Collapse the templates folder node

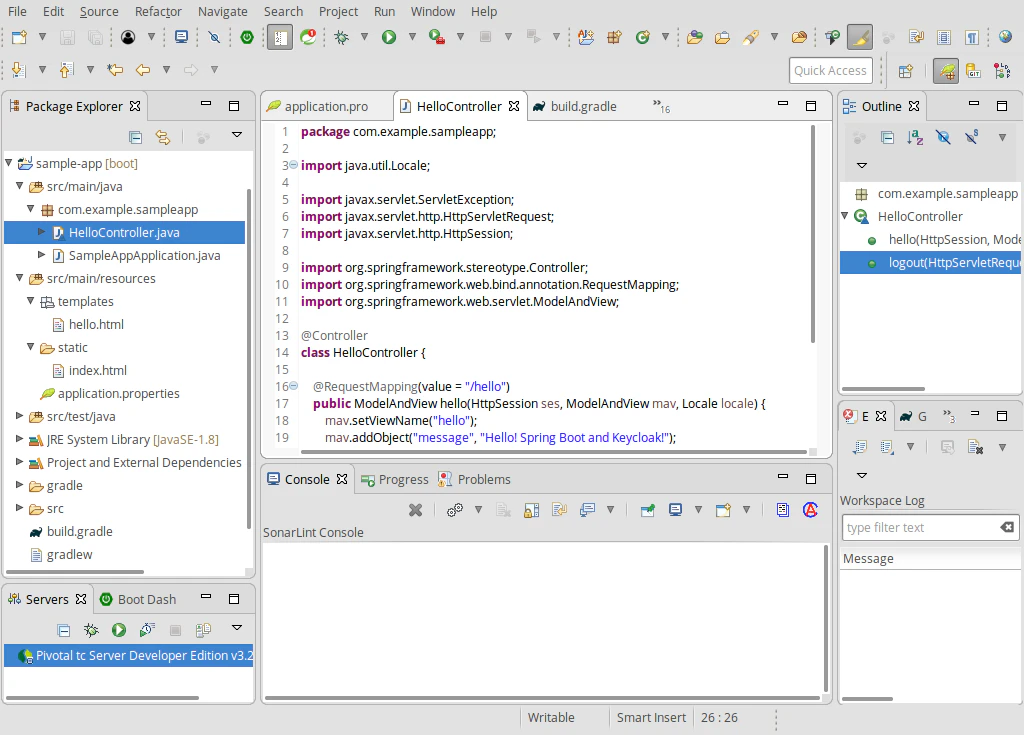point(31,301)
